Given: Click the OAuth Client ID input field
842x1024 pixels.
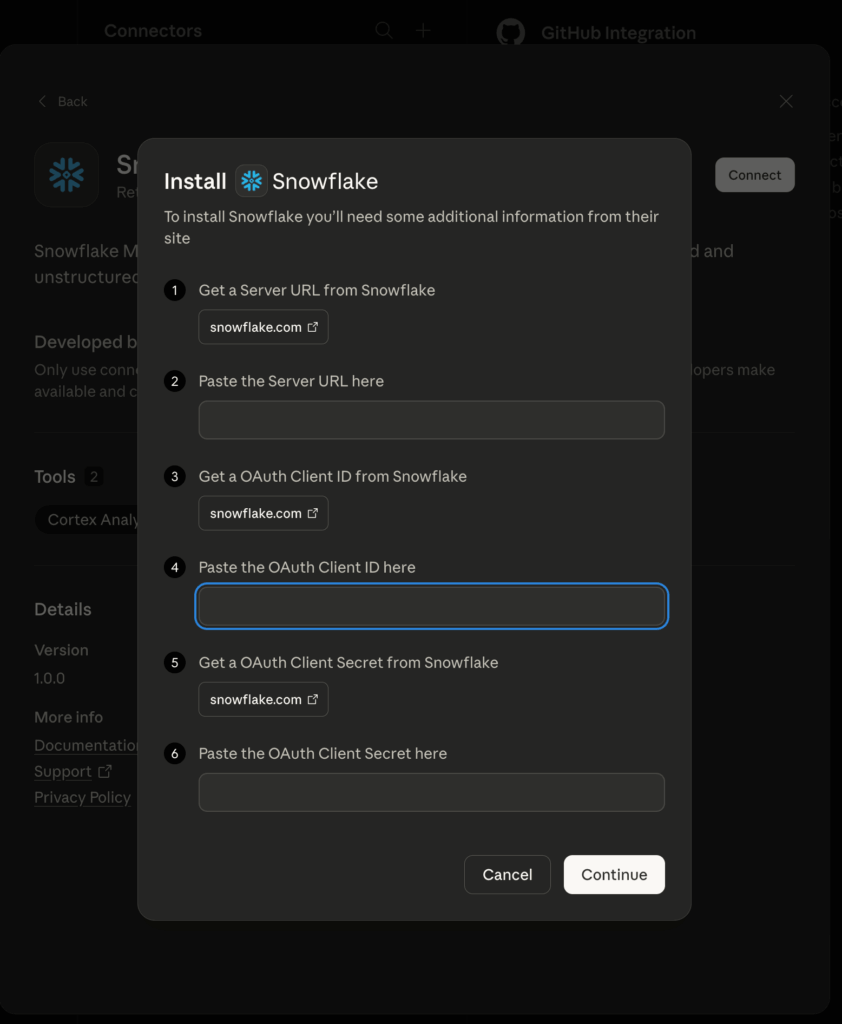Looking at the screenshot, I should click(431, 606).
